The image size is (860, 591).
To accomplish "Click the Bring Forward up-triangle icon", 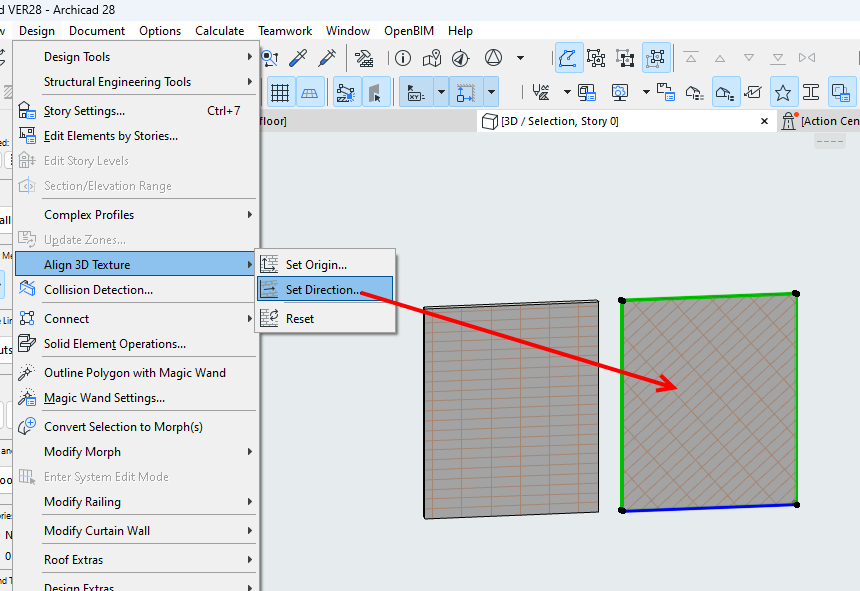I will pyautogui.click(x=720, y=58).
